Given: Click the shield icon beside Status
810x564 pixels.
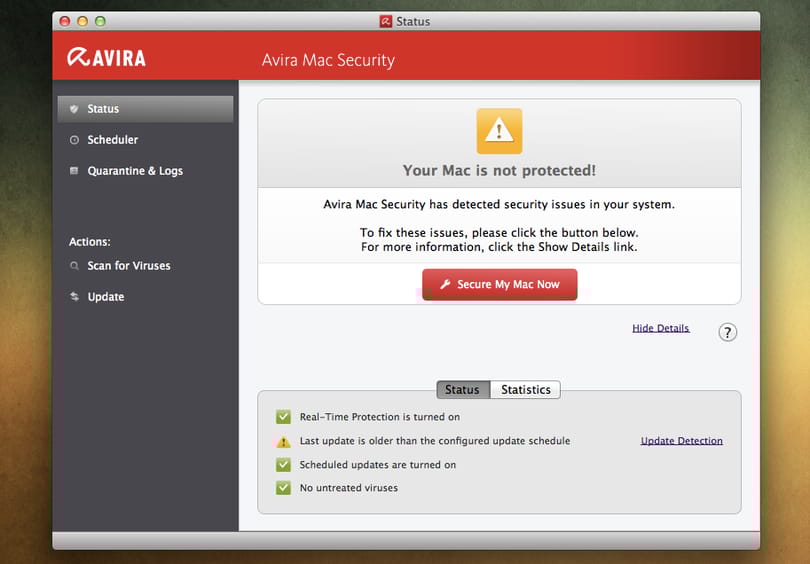Looking at the screenshot, I should (x=74, y=109).
